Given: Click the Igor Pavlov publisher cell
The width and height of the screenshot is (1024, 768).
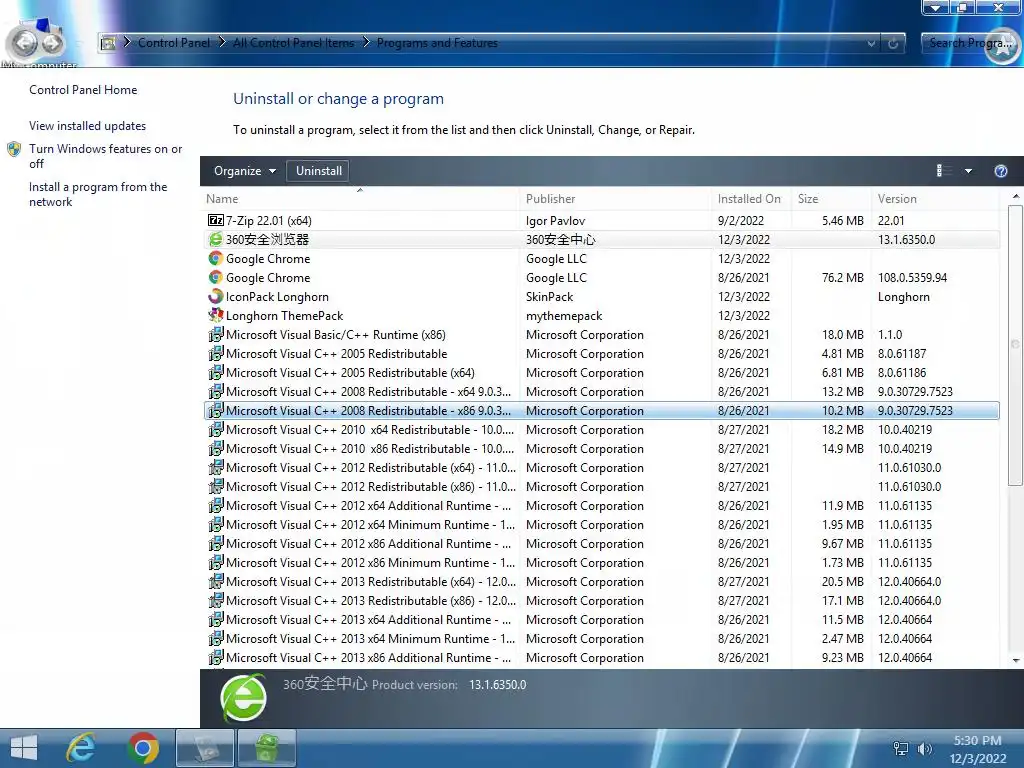Looking at the screenshot, I should [x=555, y=221].
